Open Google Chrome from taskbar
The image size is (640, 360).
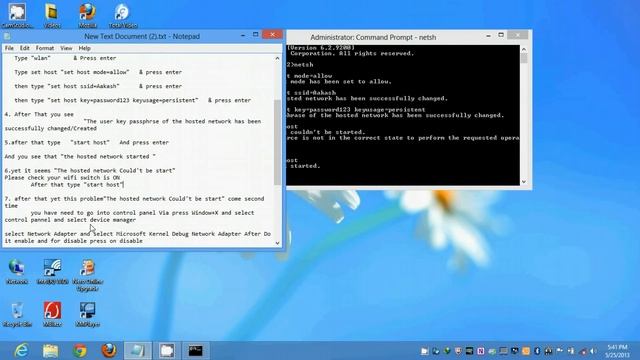click(80, 351)
